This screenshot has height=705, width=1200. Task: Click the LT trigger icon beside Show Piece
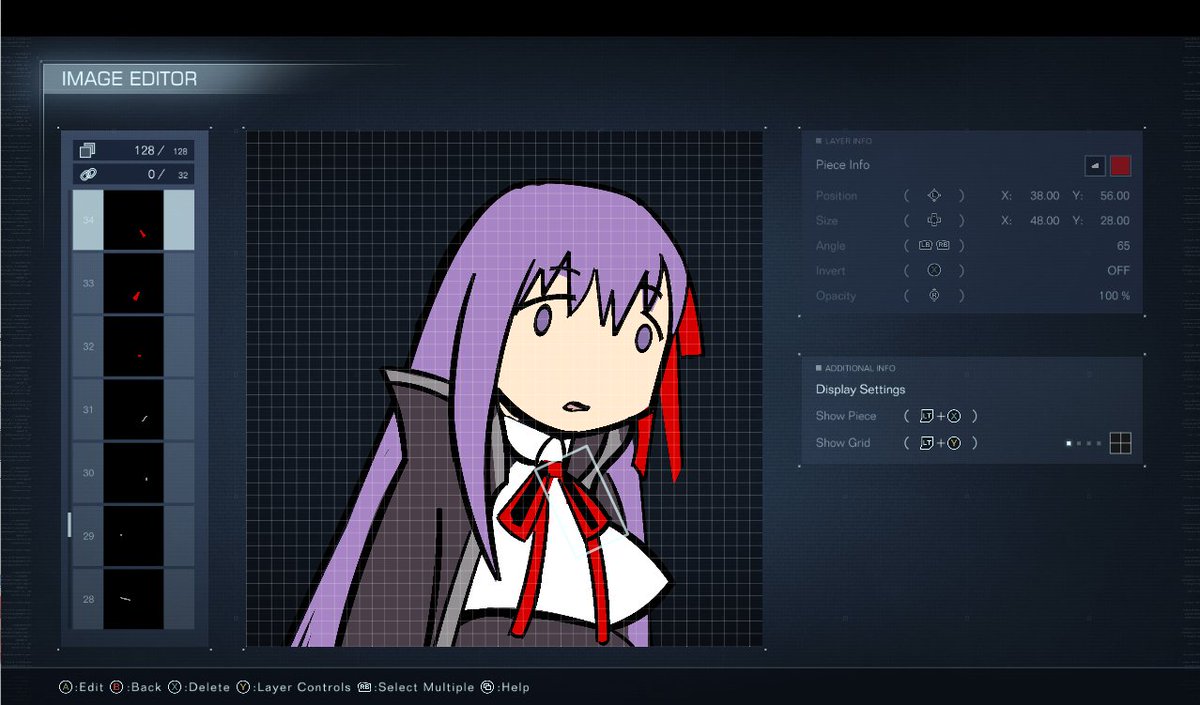pyautogui.click(x=926, y=416)
